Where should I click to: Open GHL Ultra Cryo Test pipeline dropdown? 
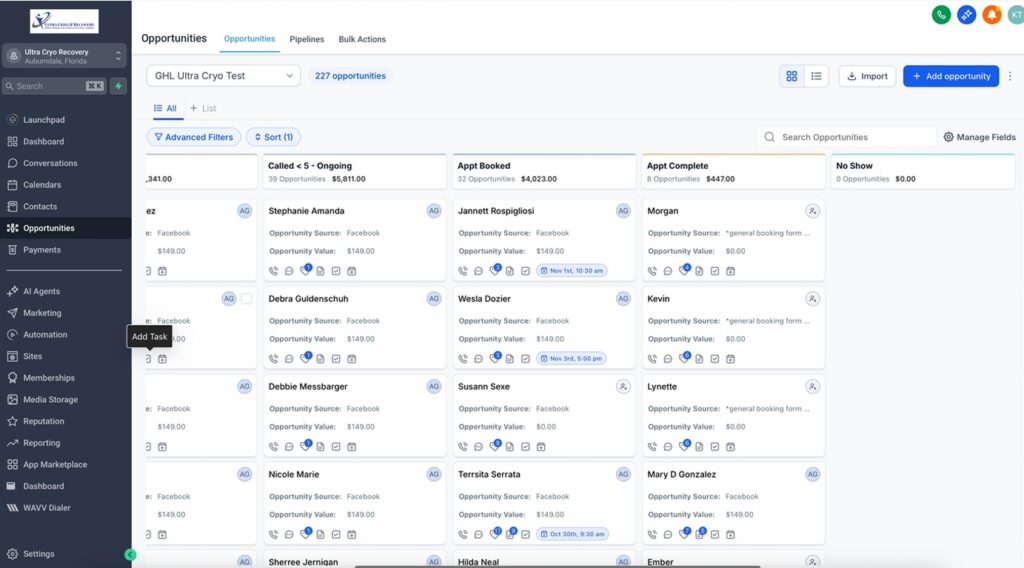(x=223, y=76)
